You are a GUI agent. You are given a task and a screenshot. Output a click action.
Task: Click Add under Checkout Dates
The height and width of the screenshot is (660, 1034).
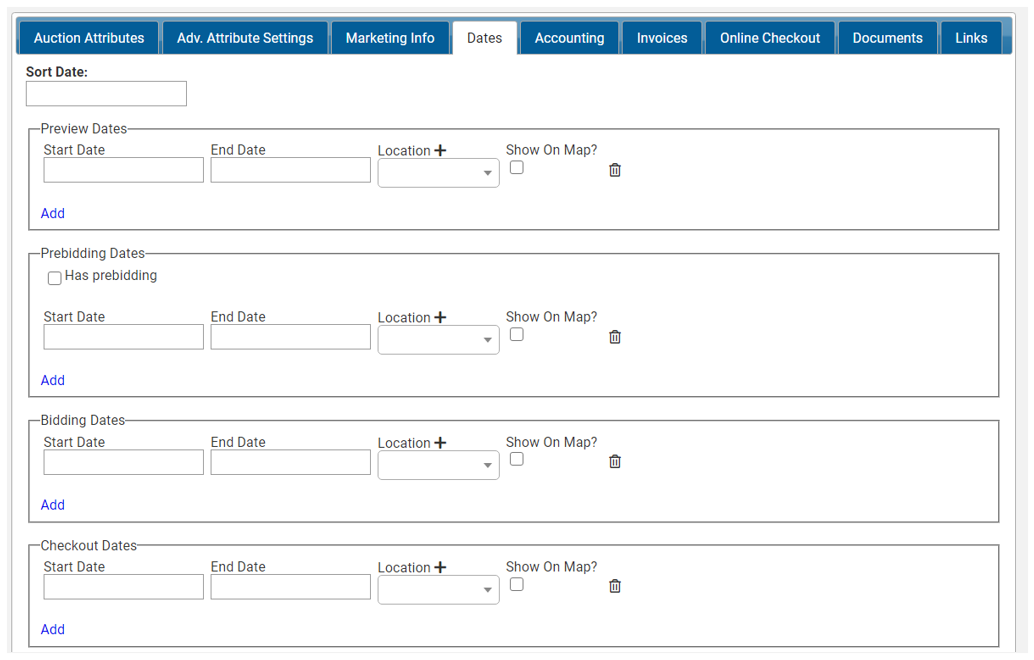click(x=52, y=629)
